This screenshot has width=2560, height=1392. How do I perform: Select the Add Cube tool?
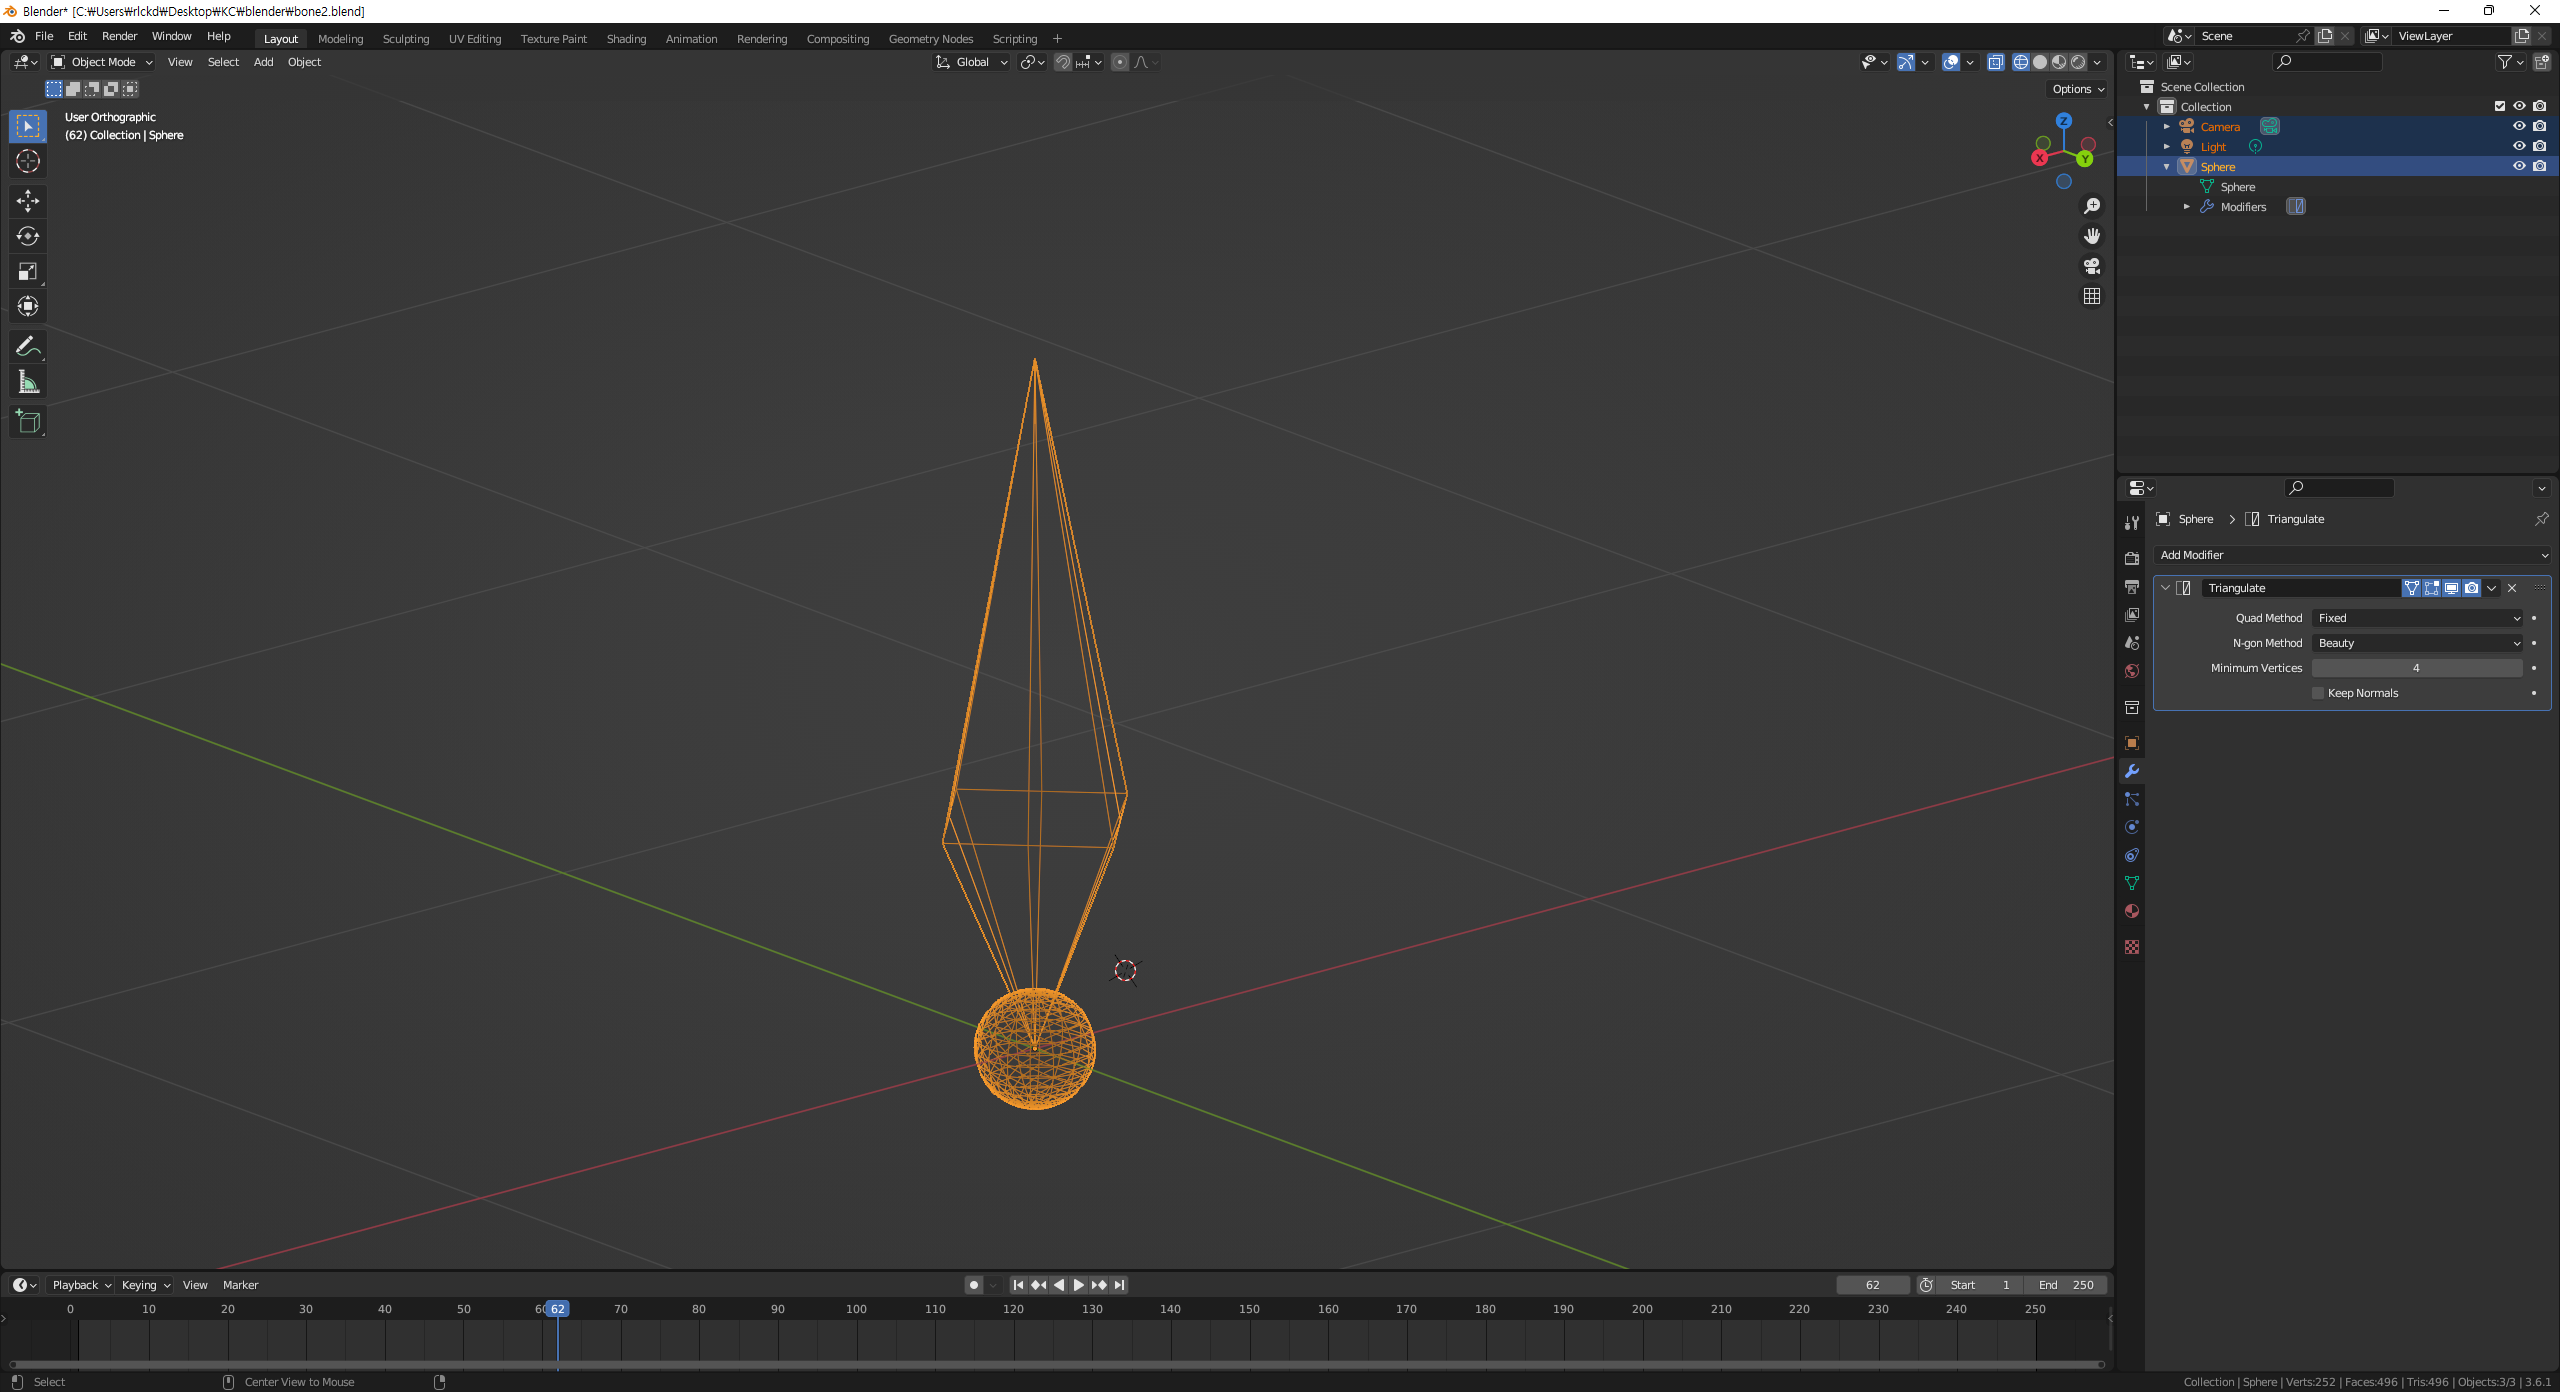click(x=28, y=421)
